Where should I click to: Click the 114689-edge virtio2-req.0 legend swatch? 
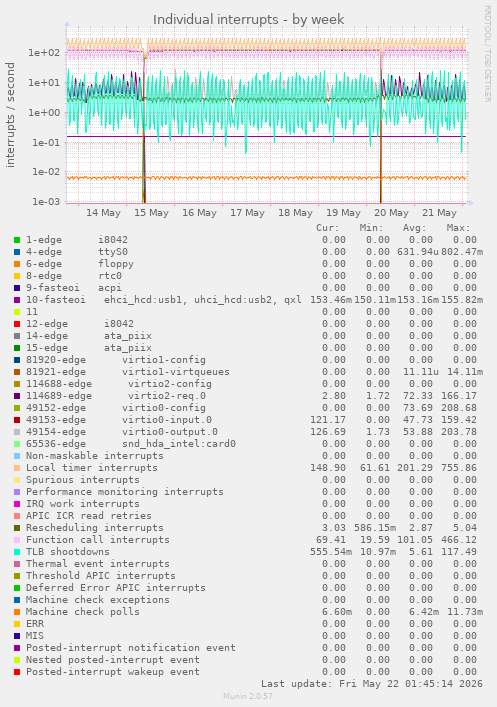pyautogui.click(x=17, y=396)
